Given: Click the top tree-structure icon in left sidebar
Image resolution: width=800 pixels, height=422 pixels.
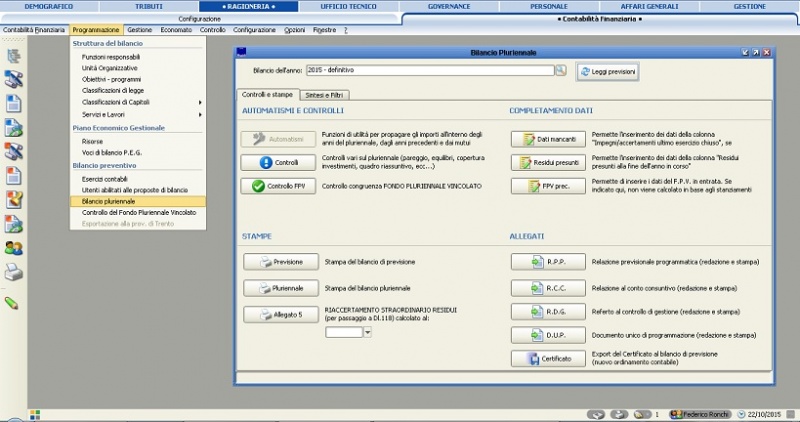Looking at the screenshot, I should (x=14, y=56).
